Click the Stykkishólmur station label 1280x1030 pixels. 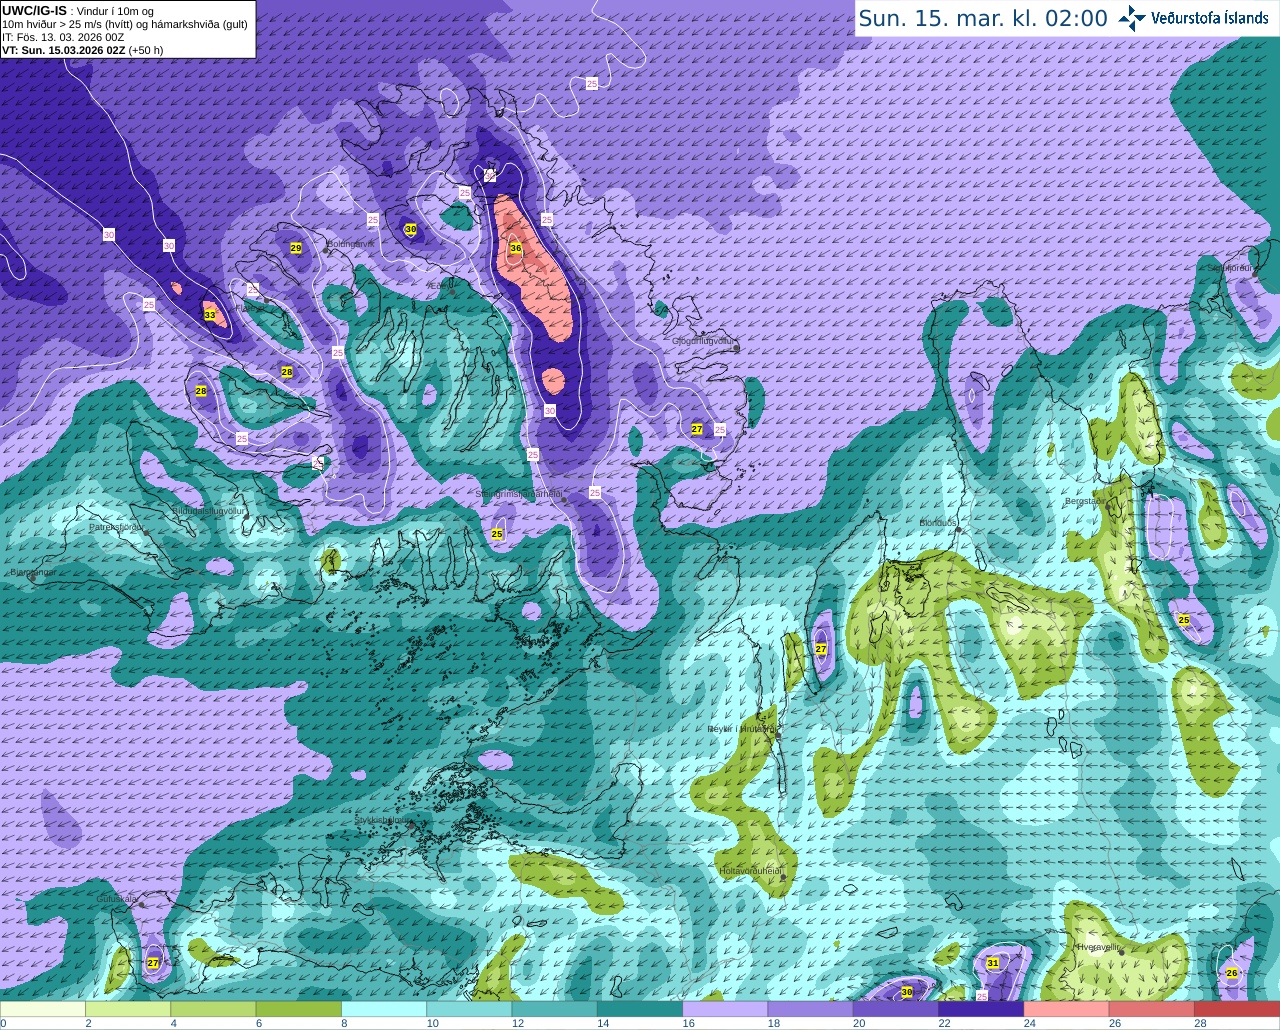382,820
